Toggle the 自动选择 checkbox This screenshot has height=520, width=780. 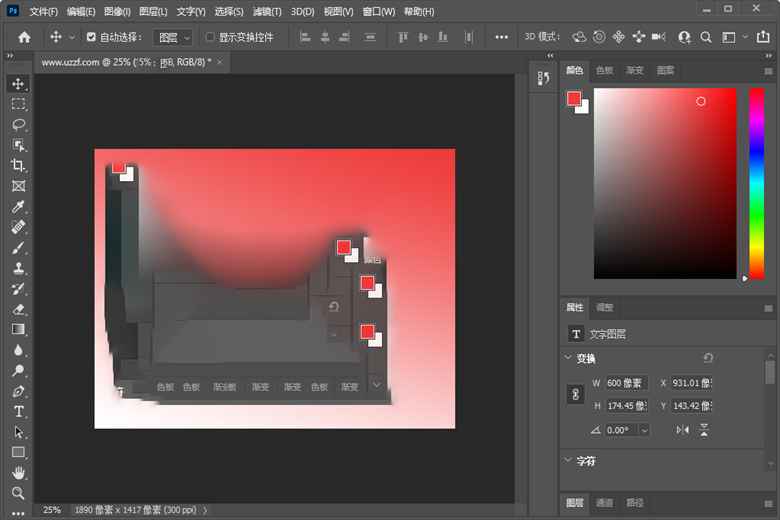tap(91, 37)
